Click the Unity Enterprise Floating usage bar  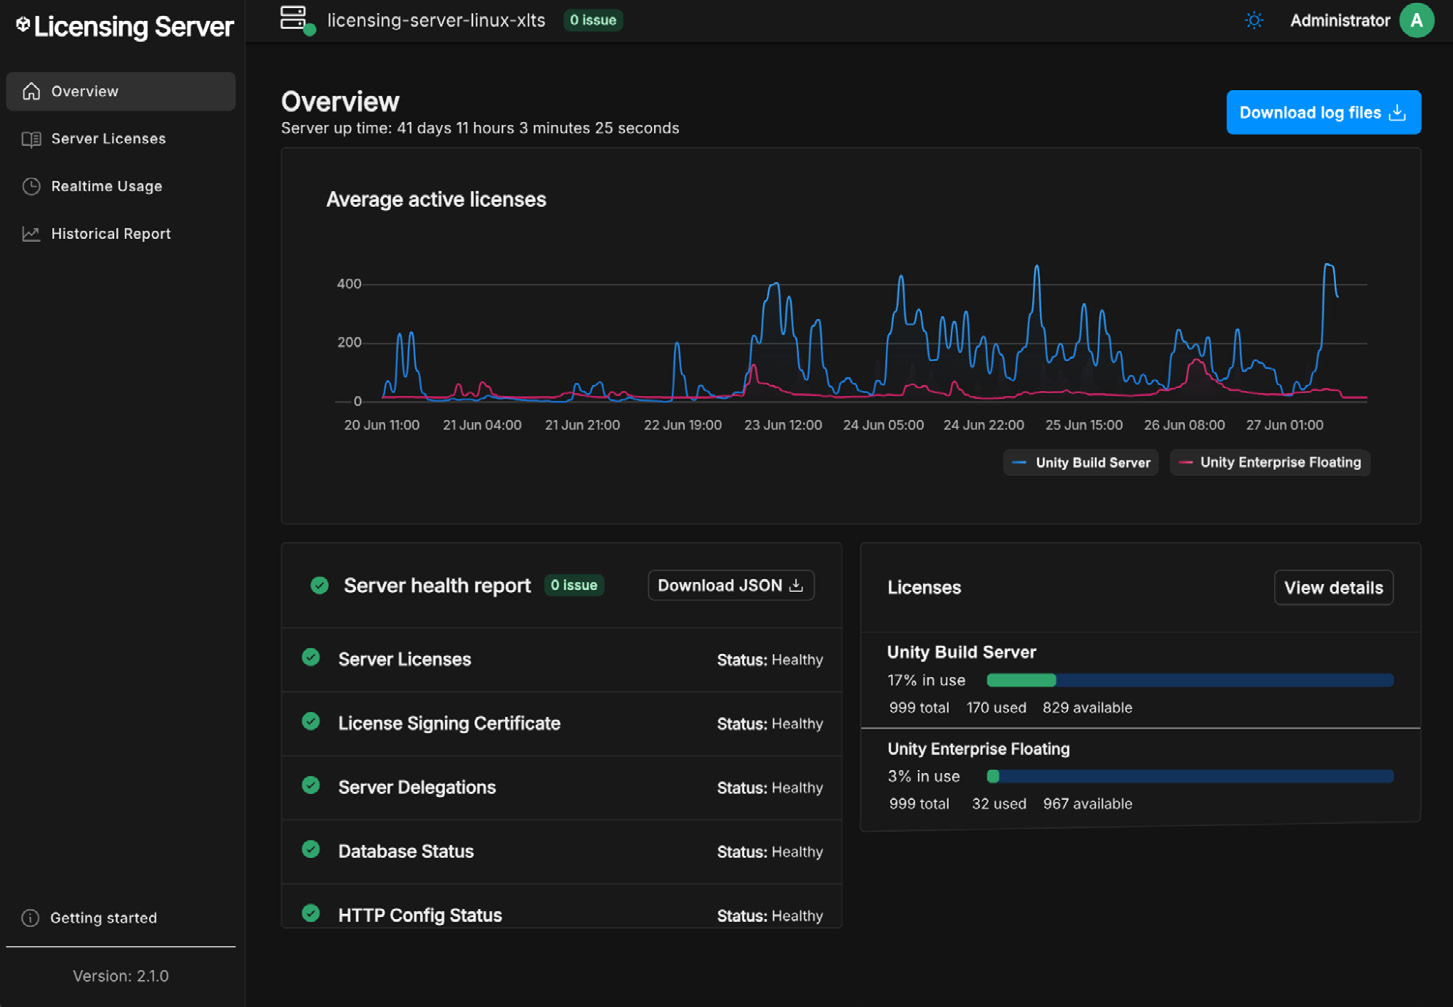[x=1190, y=776]
